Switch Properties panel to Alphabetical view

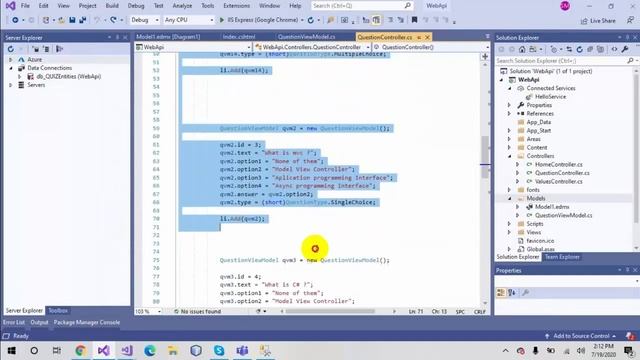tap(512, 292)
